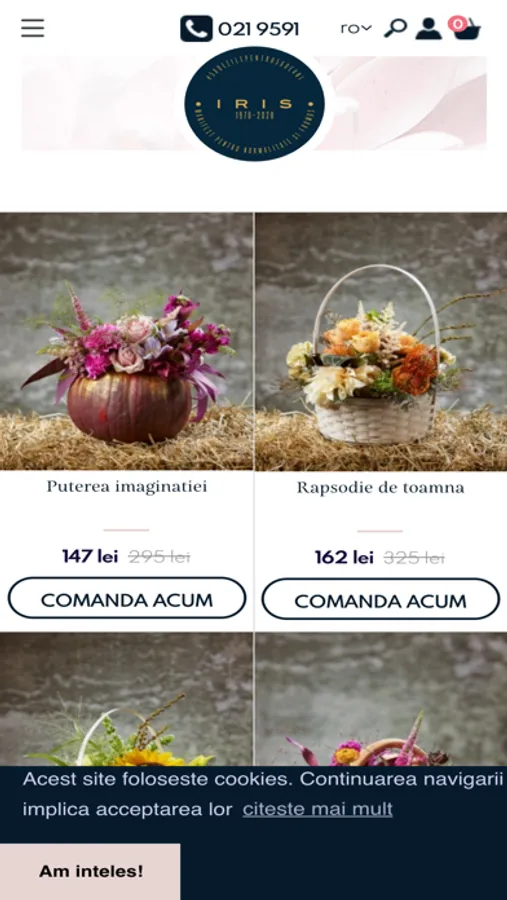Go to homepage via IRIS logo
This screenshot has height=900, width=507.
point(254,104)
